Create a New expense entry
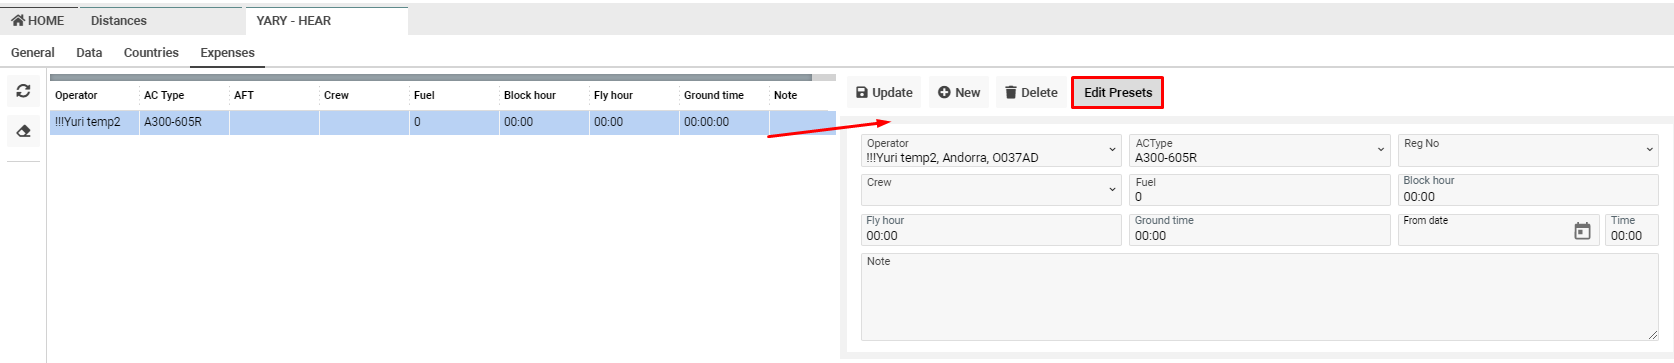1674x363 pixels. pos(959,92)
